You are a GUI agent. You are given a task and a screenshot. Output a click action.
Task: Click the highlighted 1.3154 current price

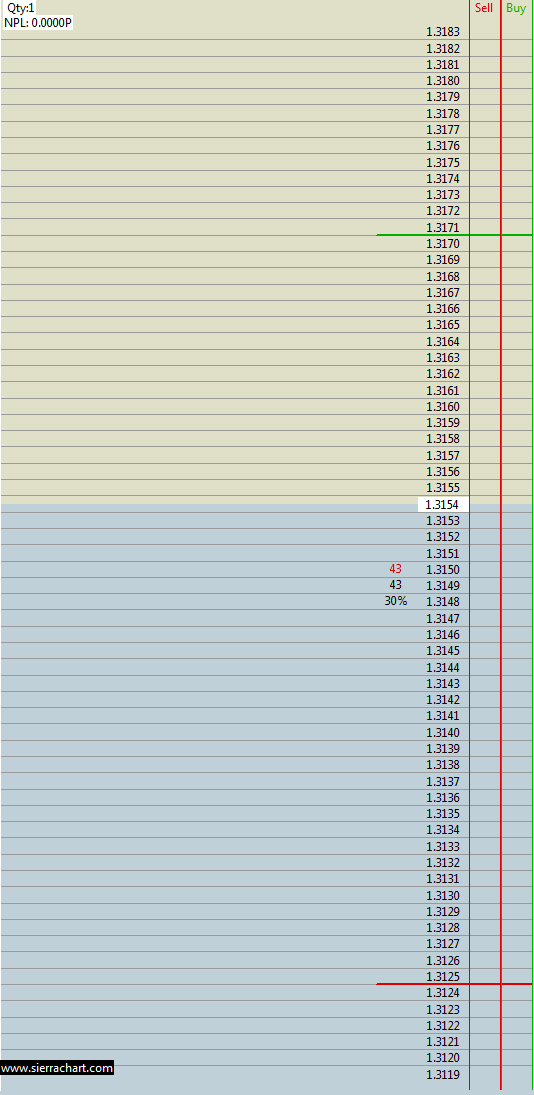tap(443, 504)
